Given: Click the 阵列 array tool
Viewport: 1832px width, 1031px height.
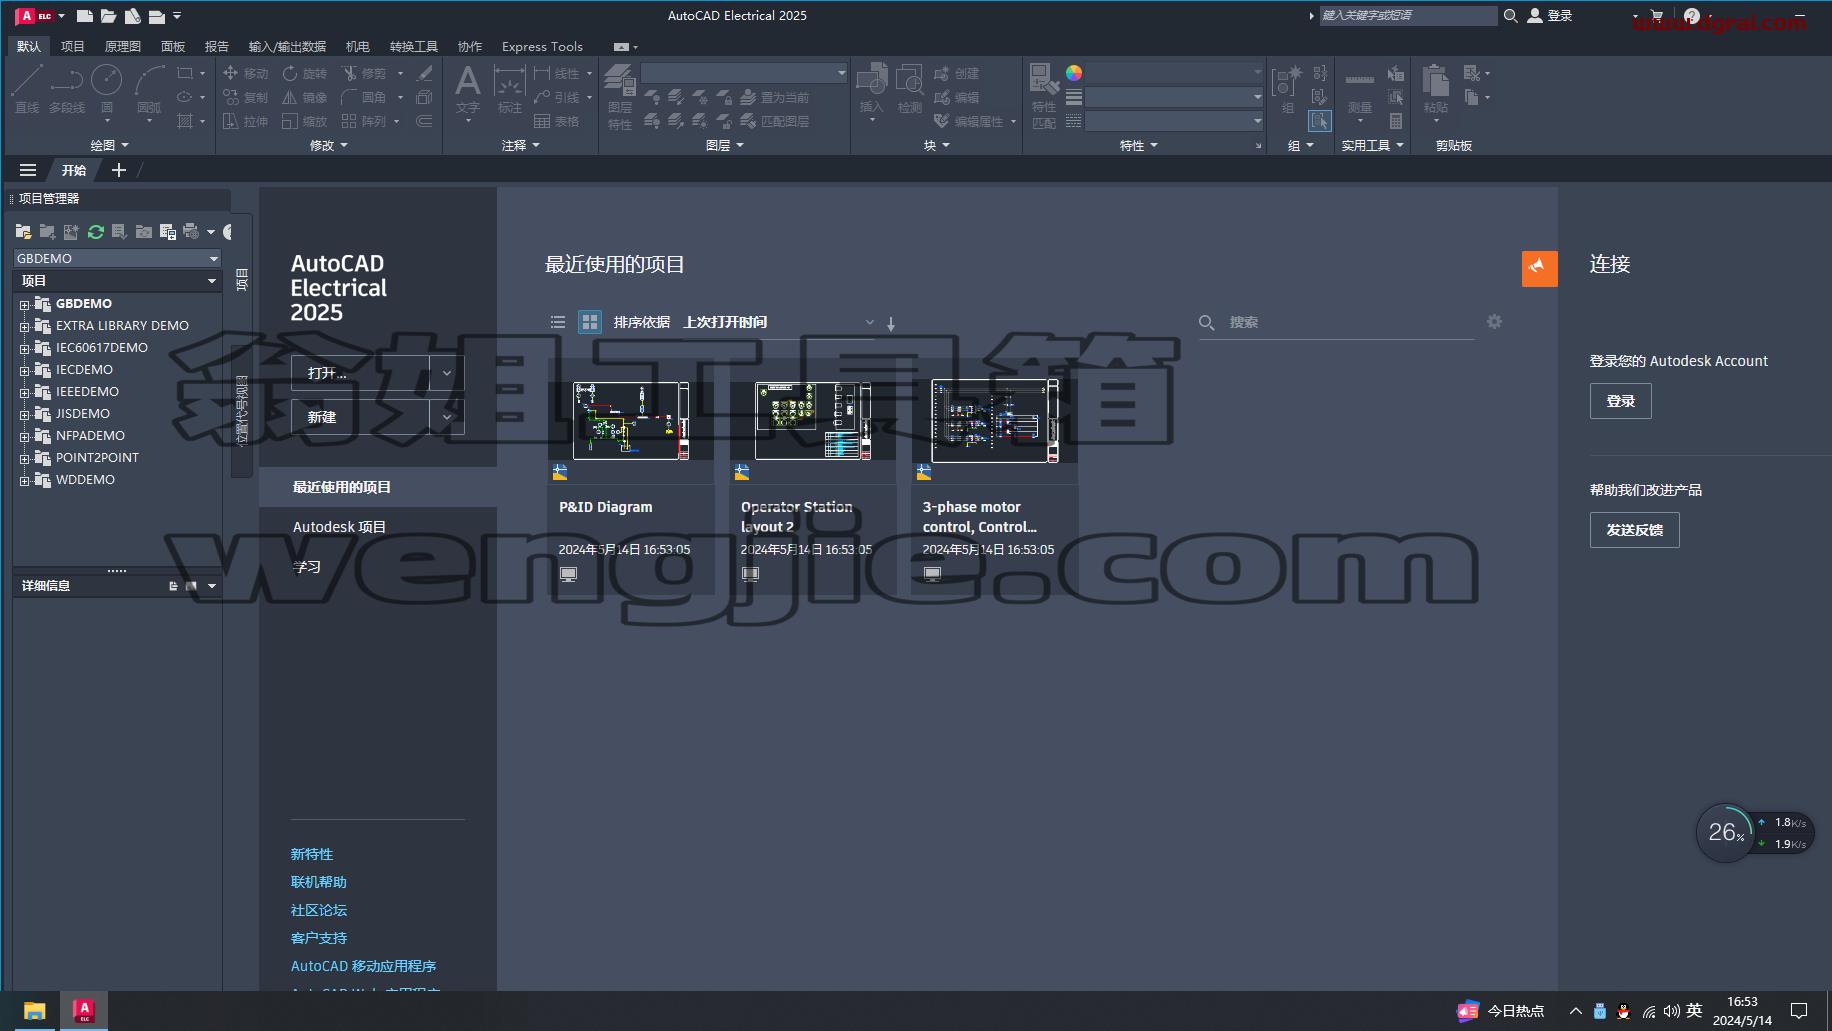Looking at the screenshot, I should click(x=364, y=121).
